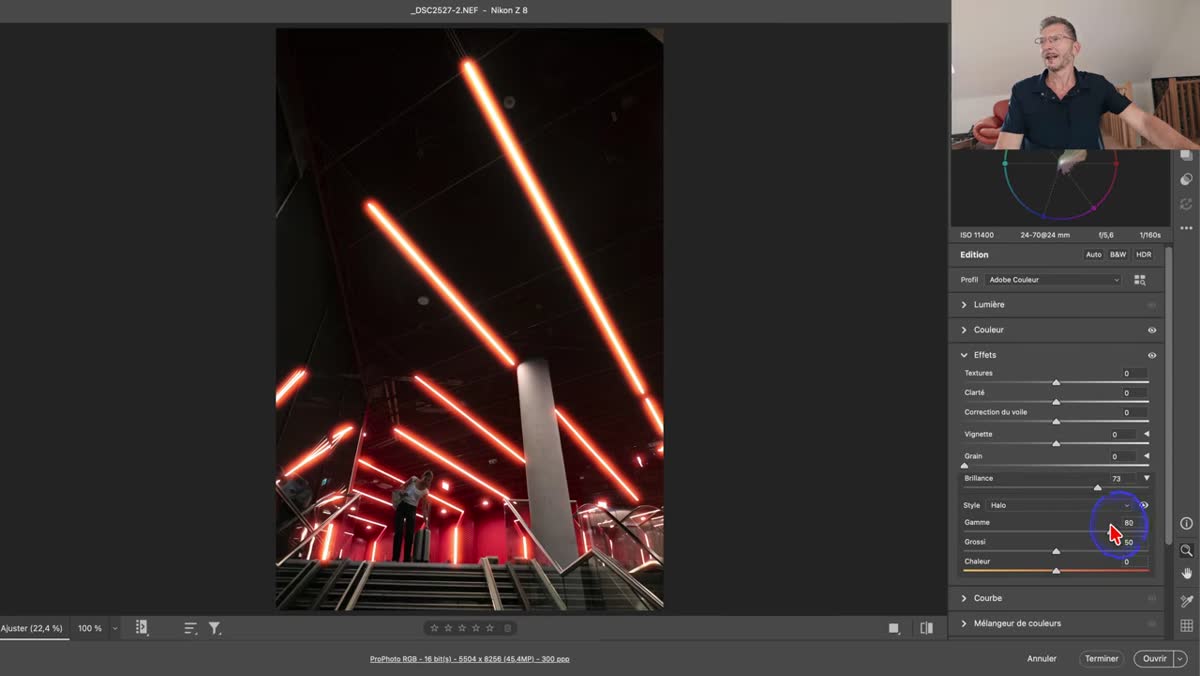Open the filter funnel icon
Image resolution: width=1200 pixels, height=676 pixels.
click(x=214, y=628)
